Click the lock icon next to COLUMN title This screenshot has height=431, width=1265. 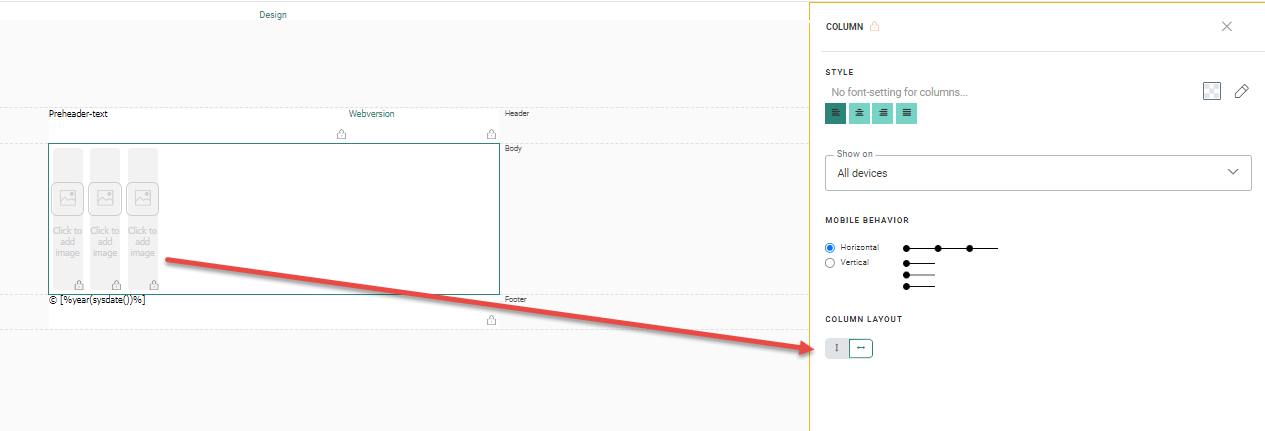click(874, 27)
